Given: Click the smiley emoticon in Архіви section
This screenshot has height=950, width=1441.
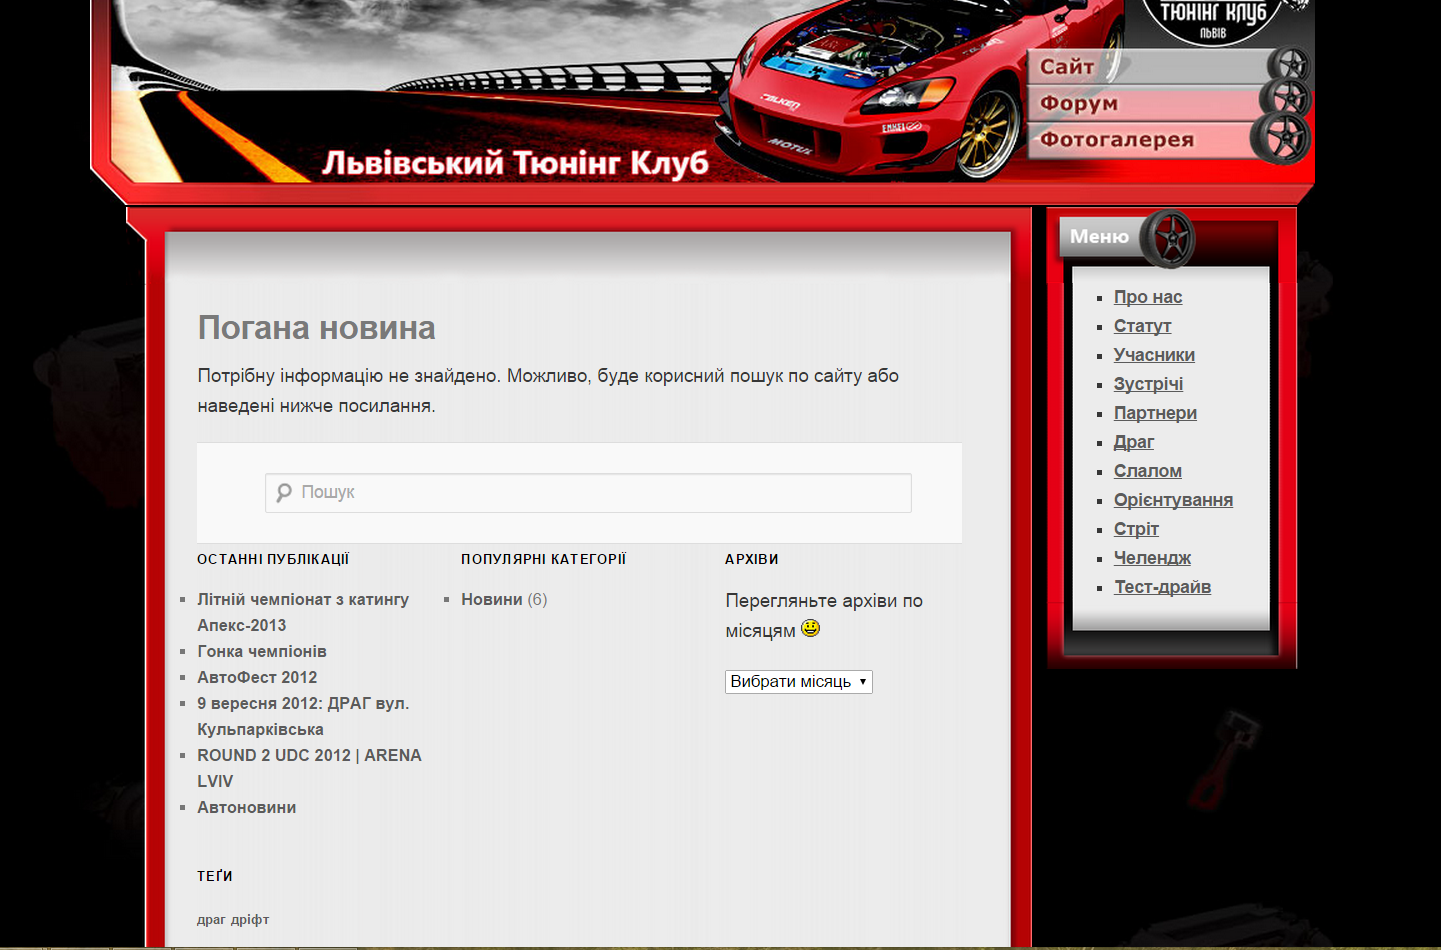Looking at the screenshot, I should [x=810, y=628].
